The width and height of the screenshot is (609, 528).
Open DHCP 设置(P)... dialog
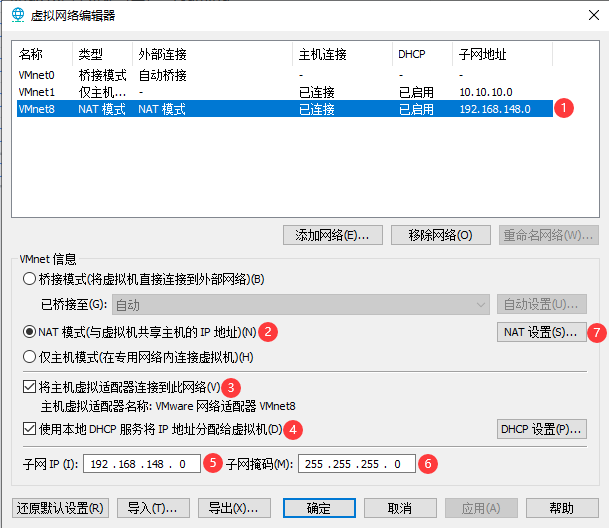(541, 429)
